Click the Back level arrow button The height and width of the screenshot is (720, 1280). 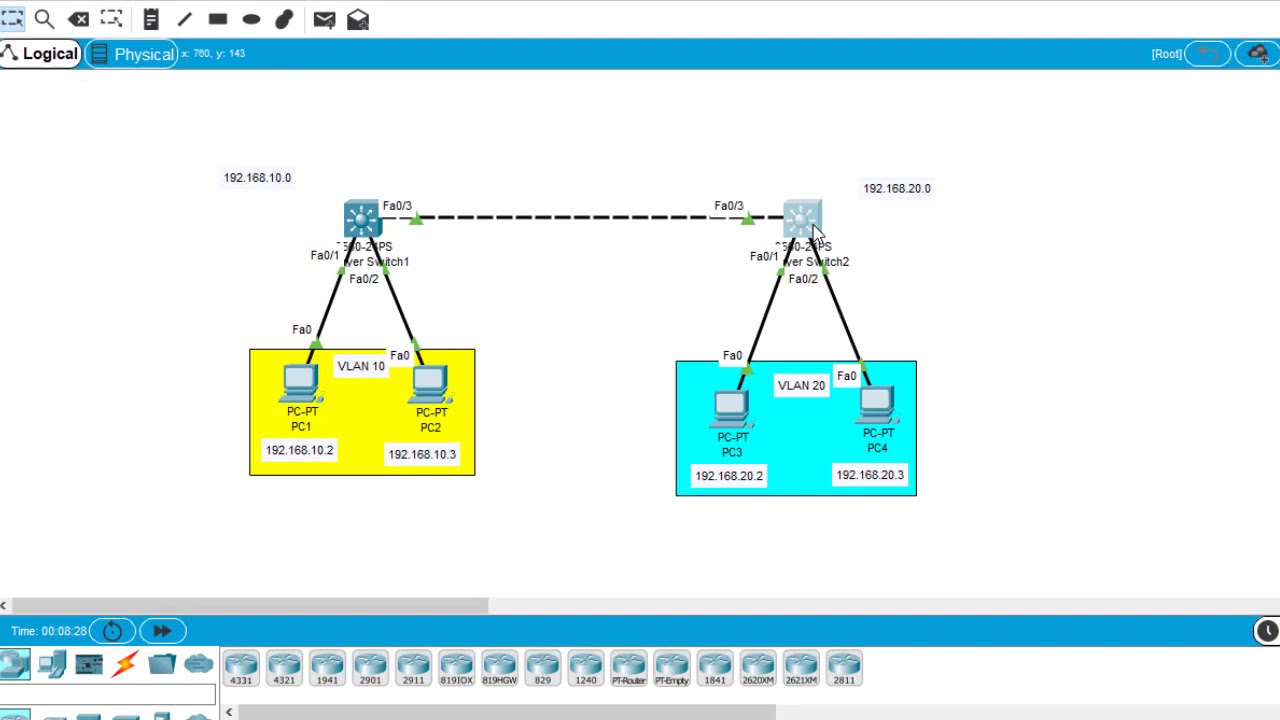1210,54
